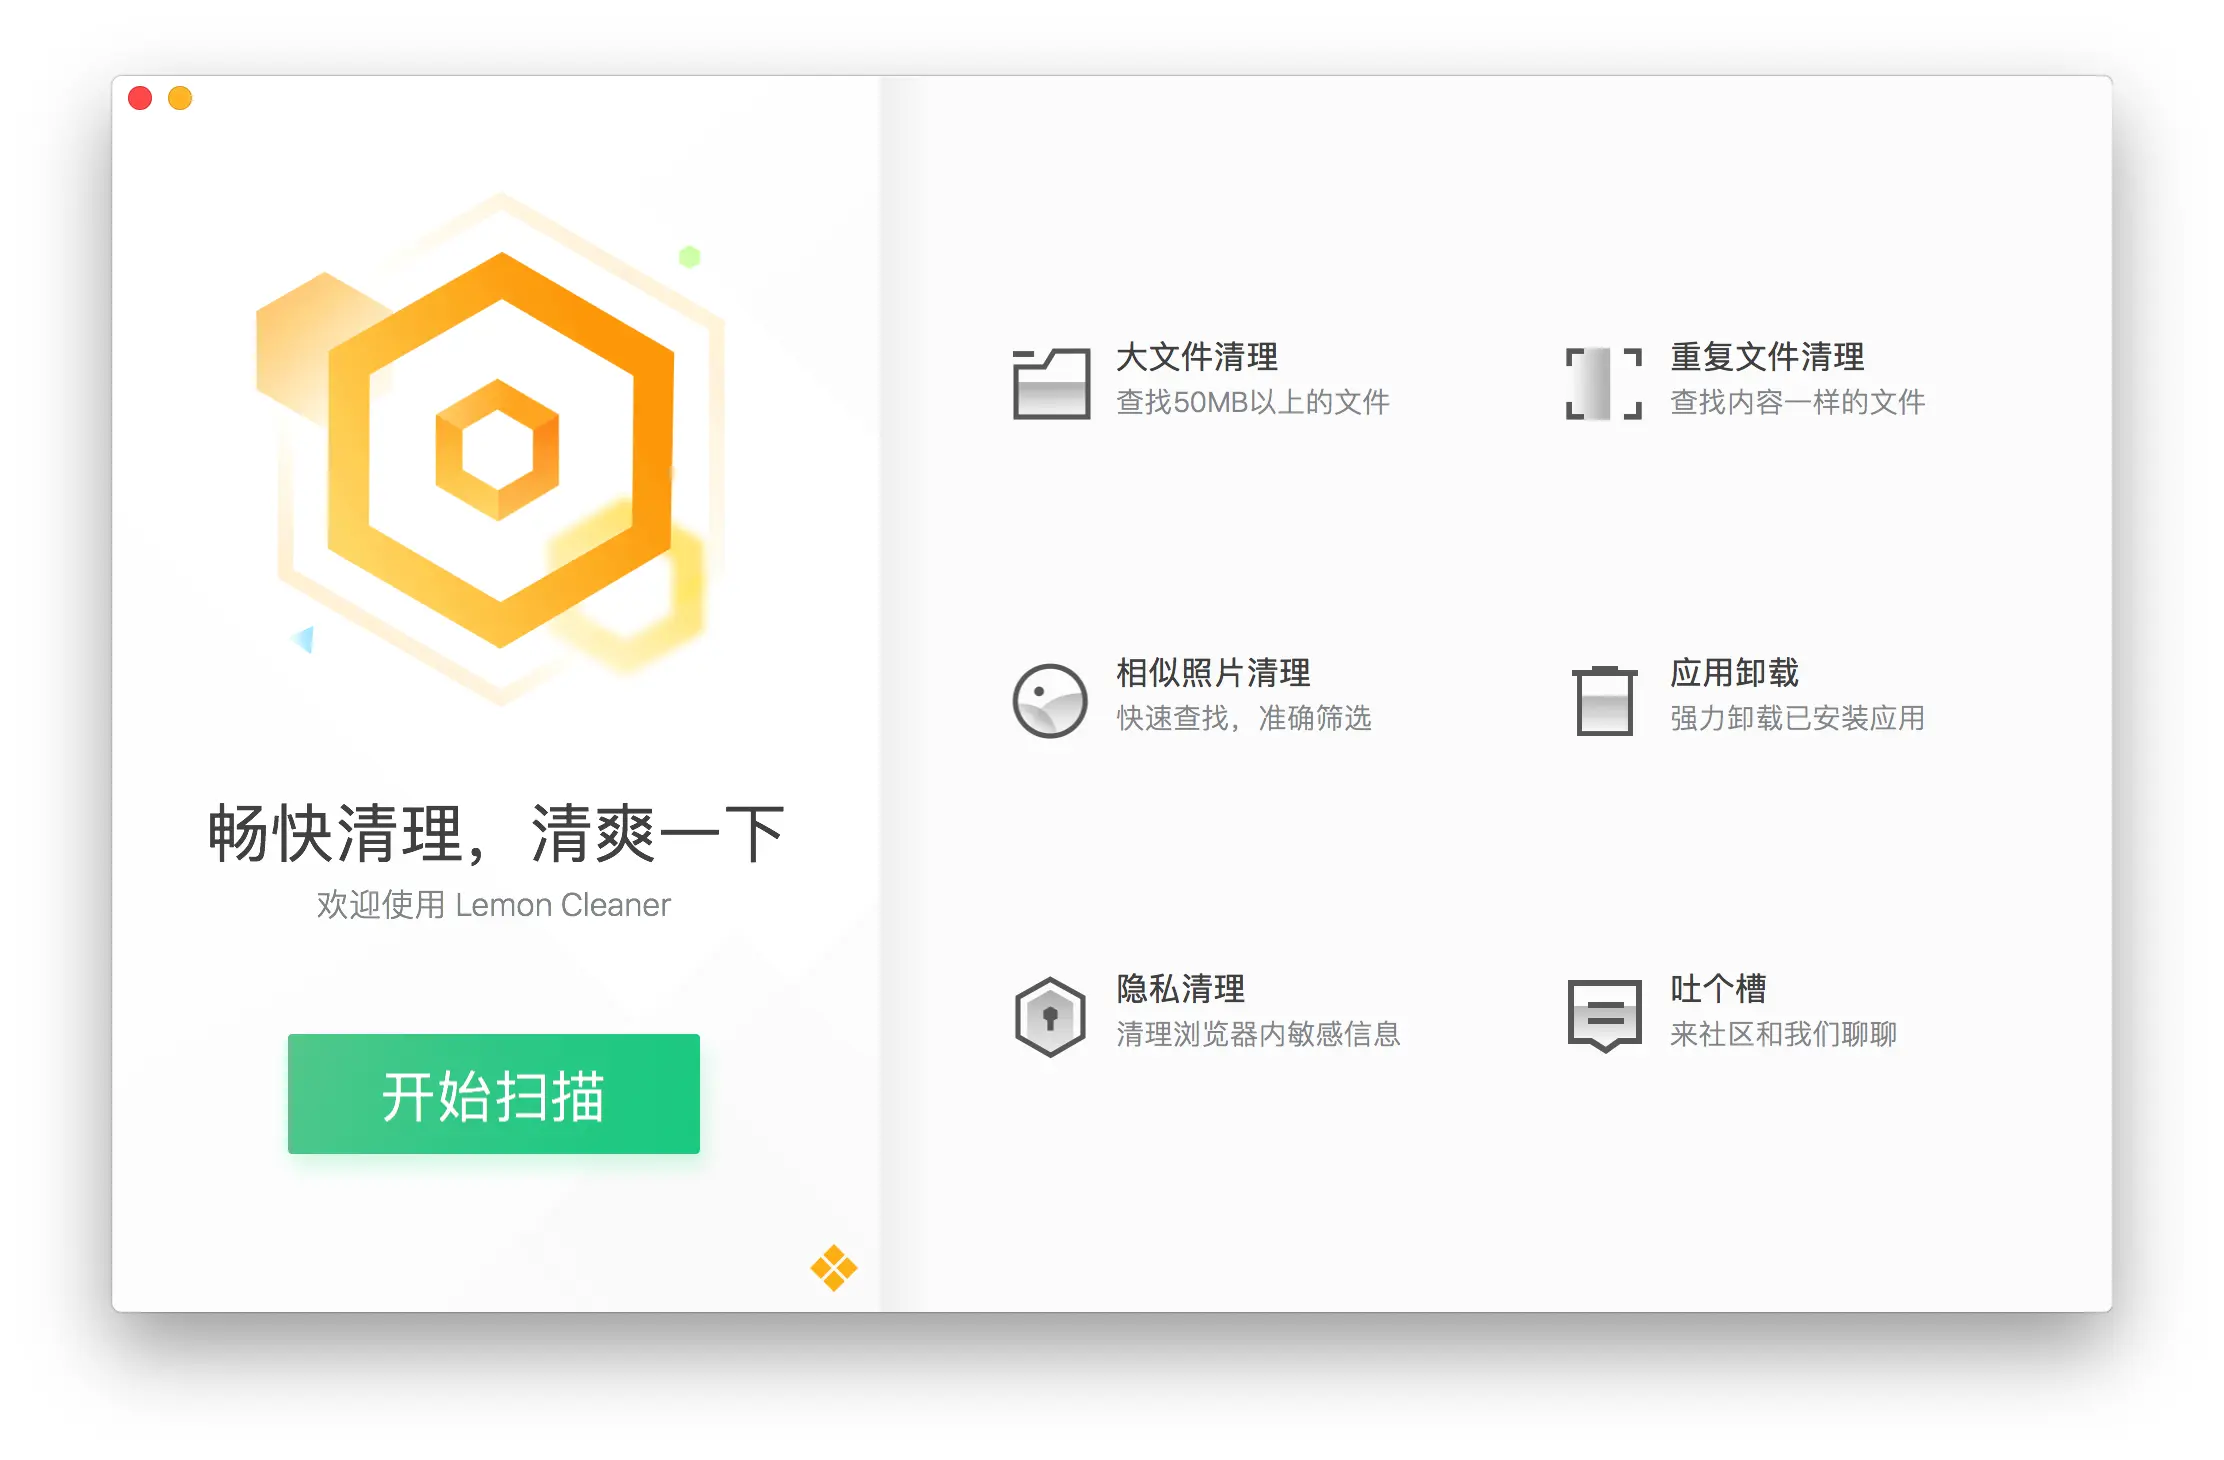This screenshot has width=2224, height=1460.
Task: Select the 快速查找，准确筛选 description text
Action: pyautogui.click(x=1244, y=718)
